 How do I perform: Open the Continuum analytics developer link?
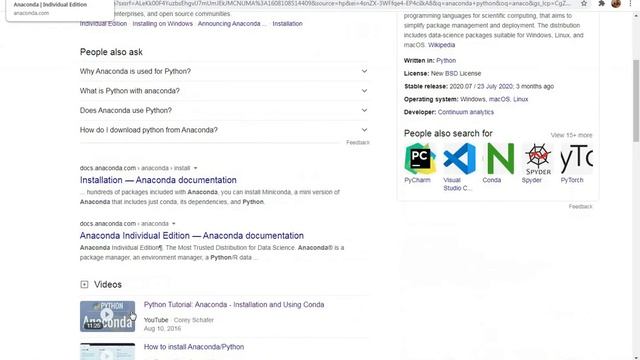coord(466,112)
